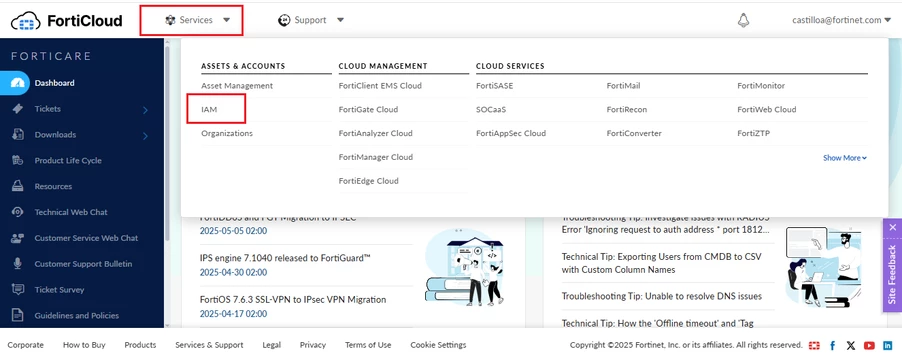The width and height of the screenshot is (902, 364).
Task: Open Product Life Cycle page
Action: (x=68, y=160)
